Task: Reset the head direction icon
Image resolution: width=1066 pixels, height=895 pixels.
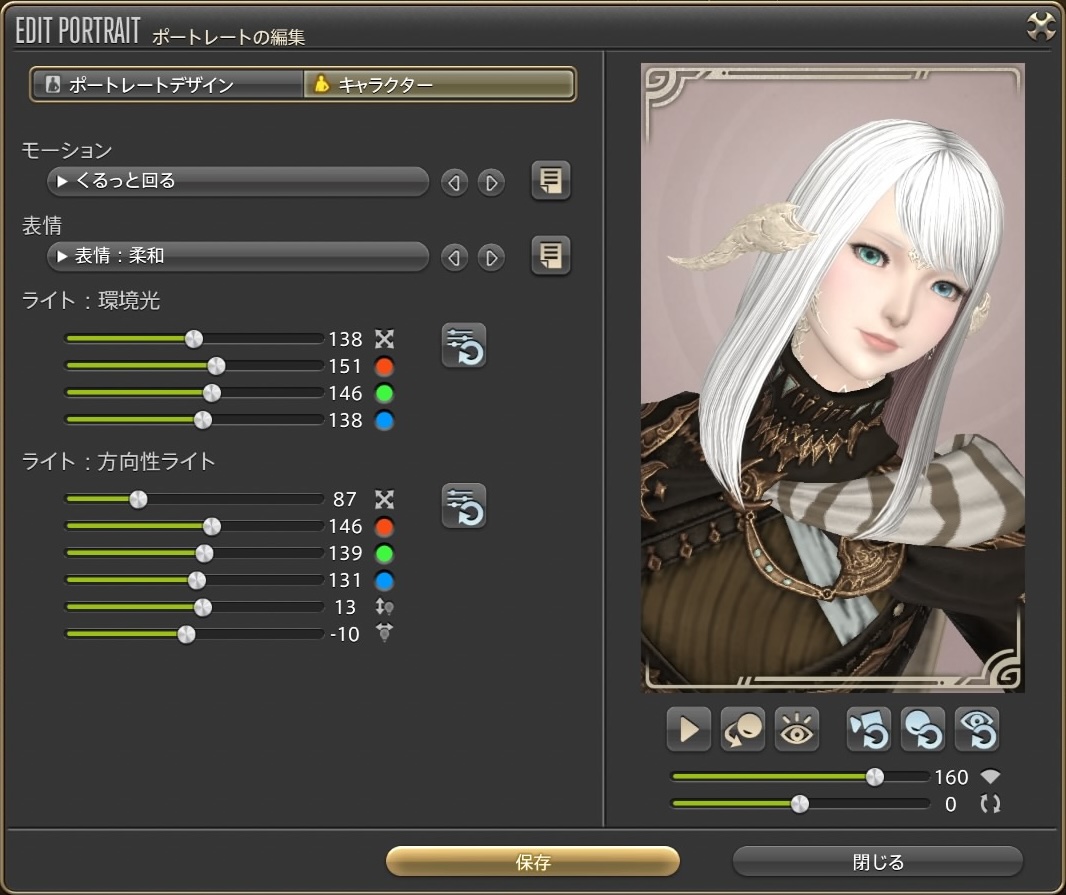Action: [922, 730]
